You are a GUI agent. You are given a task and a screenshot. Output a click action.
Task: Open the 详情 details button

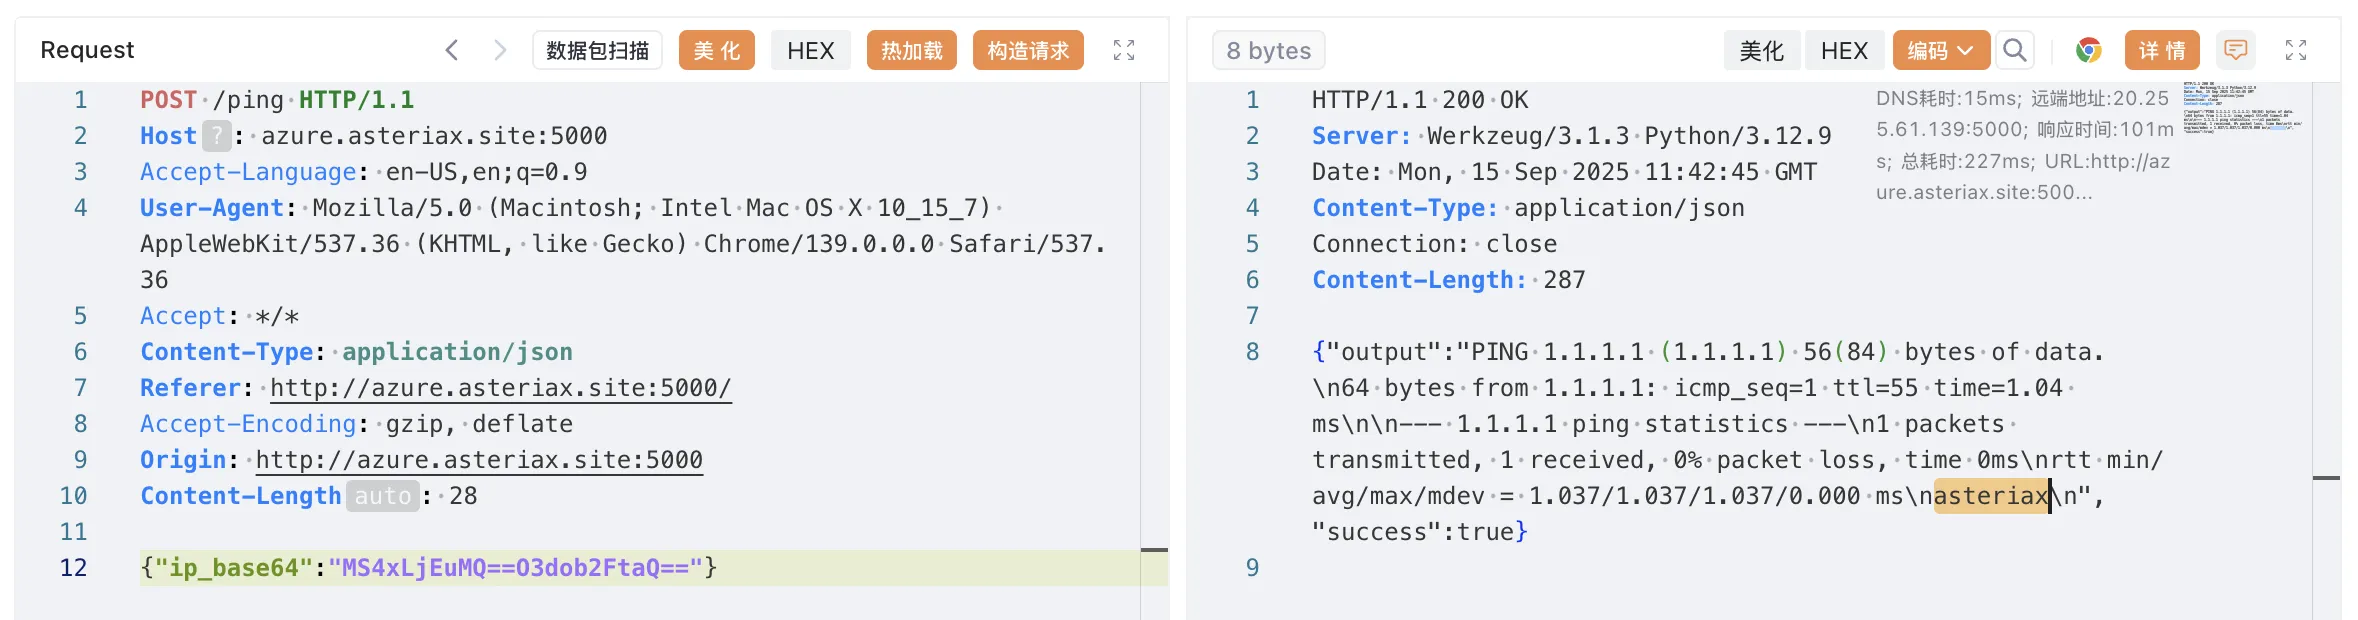(2161, 50)
